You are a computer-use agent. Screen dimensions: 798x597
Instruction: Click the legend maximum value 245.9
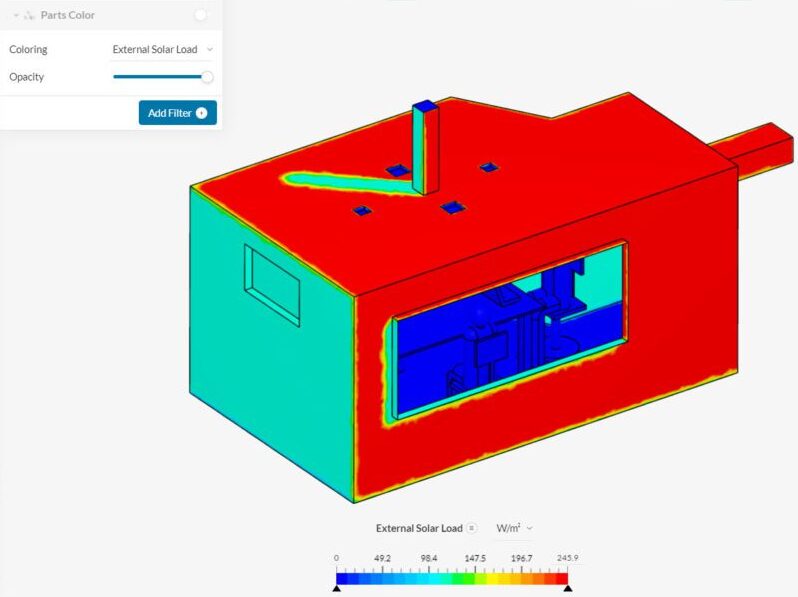pos(567,559)
